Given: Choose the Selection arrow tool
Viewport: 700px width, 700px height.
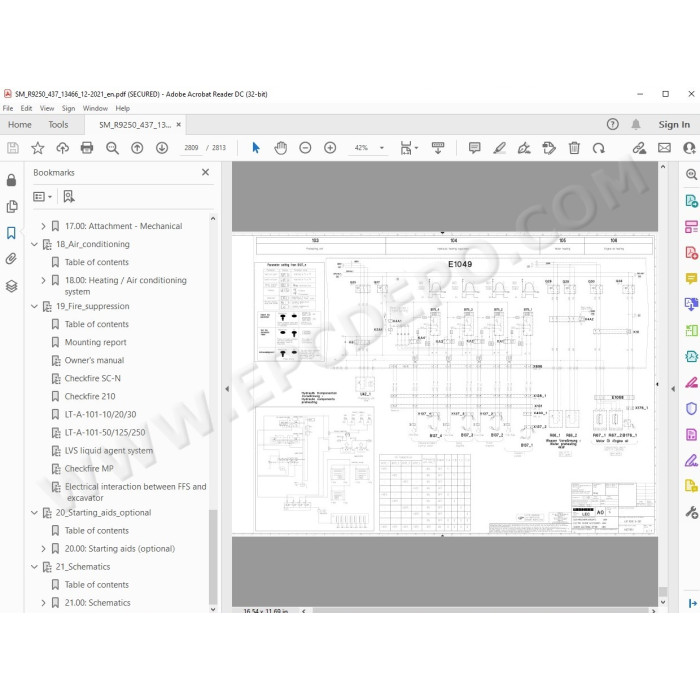Looking at the screenshot, I should [x=256, y=148].
